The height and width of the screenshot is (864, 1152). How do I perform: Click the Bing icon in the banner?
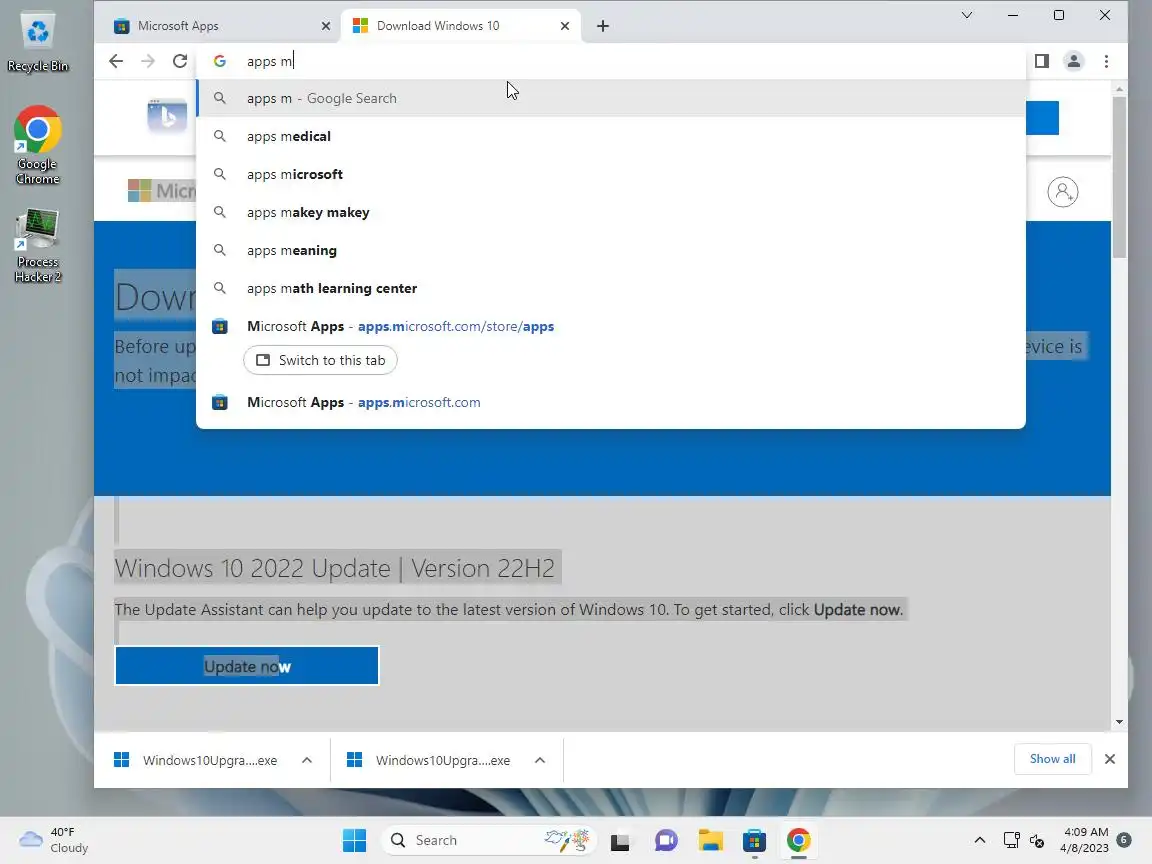(167, 116)
